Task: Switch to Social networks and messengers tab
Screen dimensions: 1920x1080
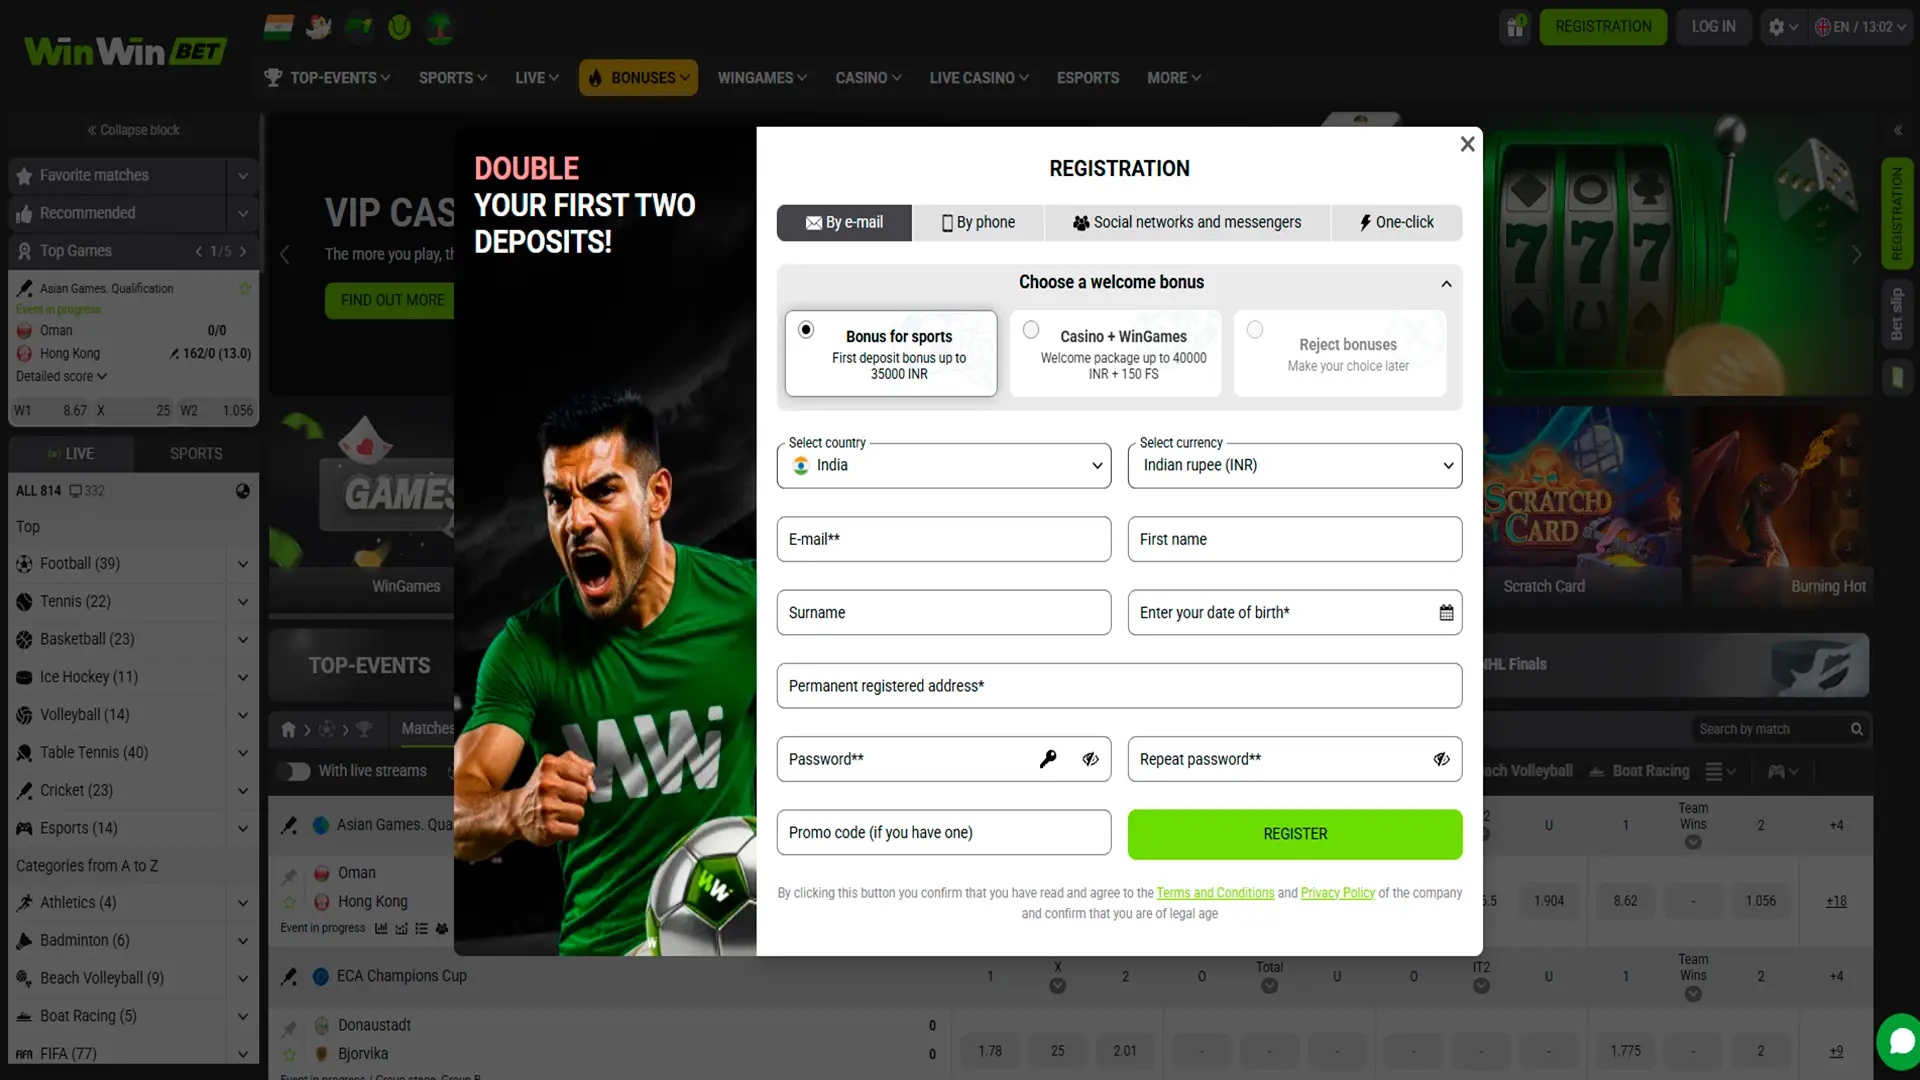Action: (x=1187, y=222)
